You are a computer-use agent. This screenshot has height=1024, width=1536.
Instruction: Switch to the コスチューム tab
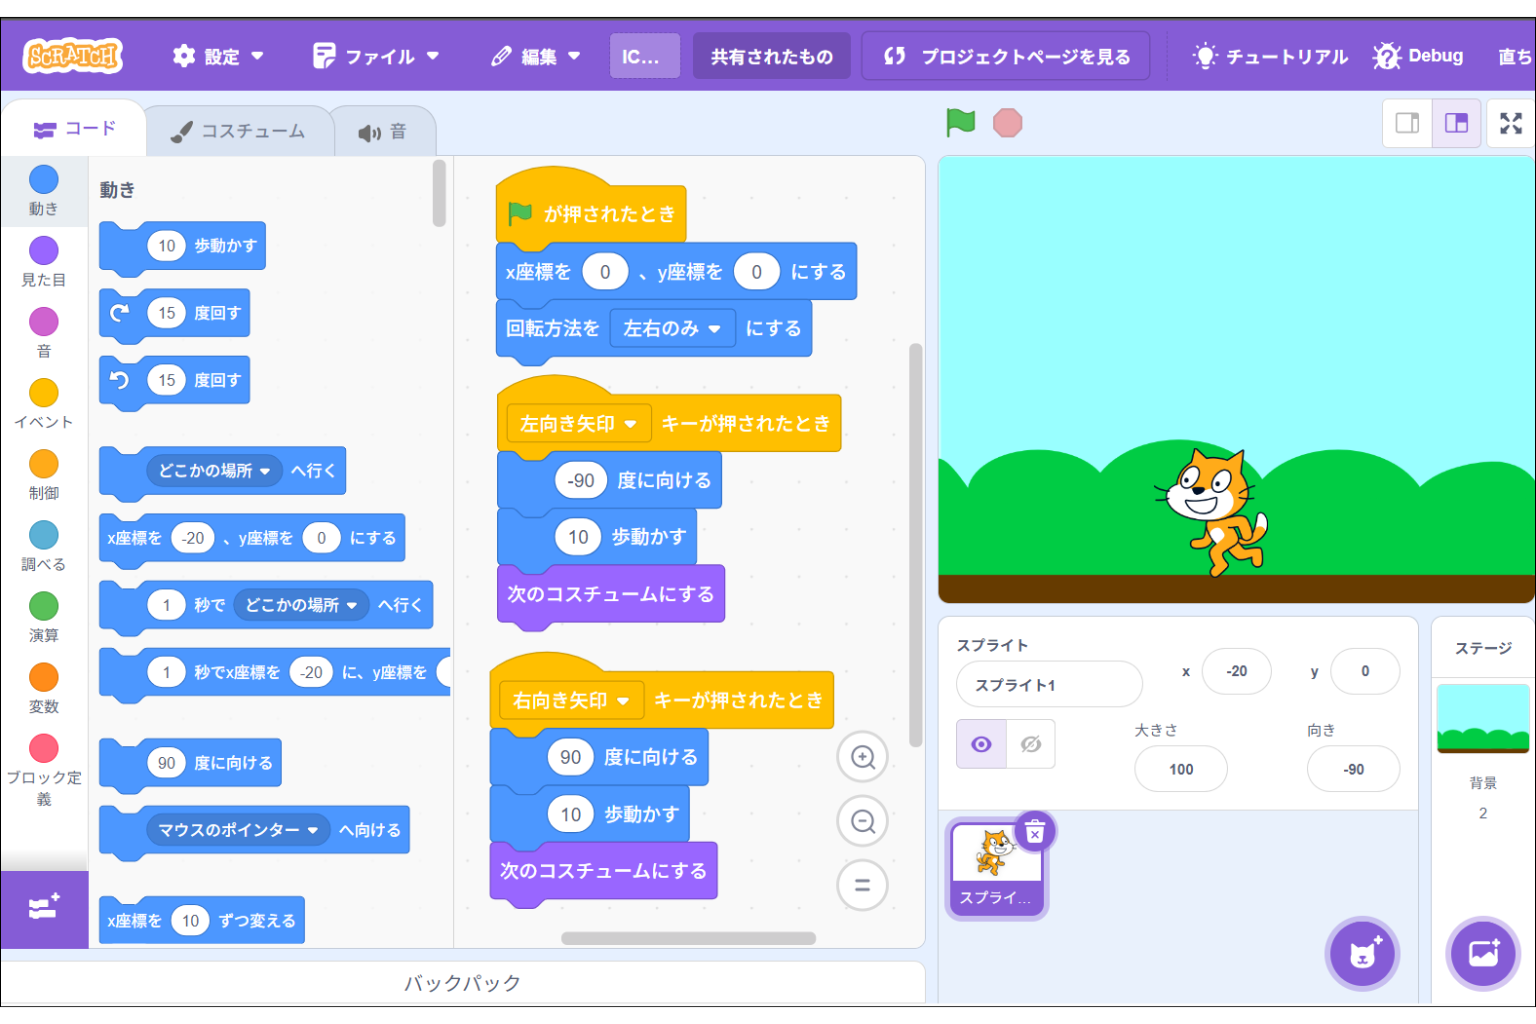pos(239,132)
